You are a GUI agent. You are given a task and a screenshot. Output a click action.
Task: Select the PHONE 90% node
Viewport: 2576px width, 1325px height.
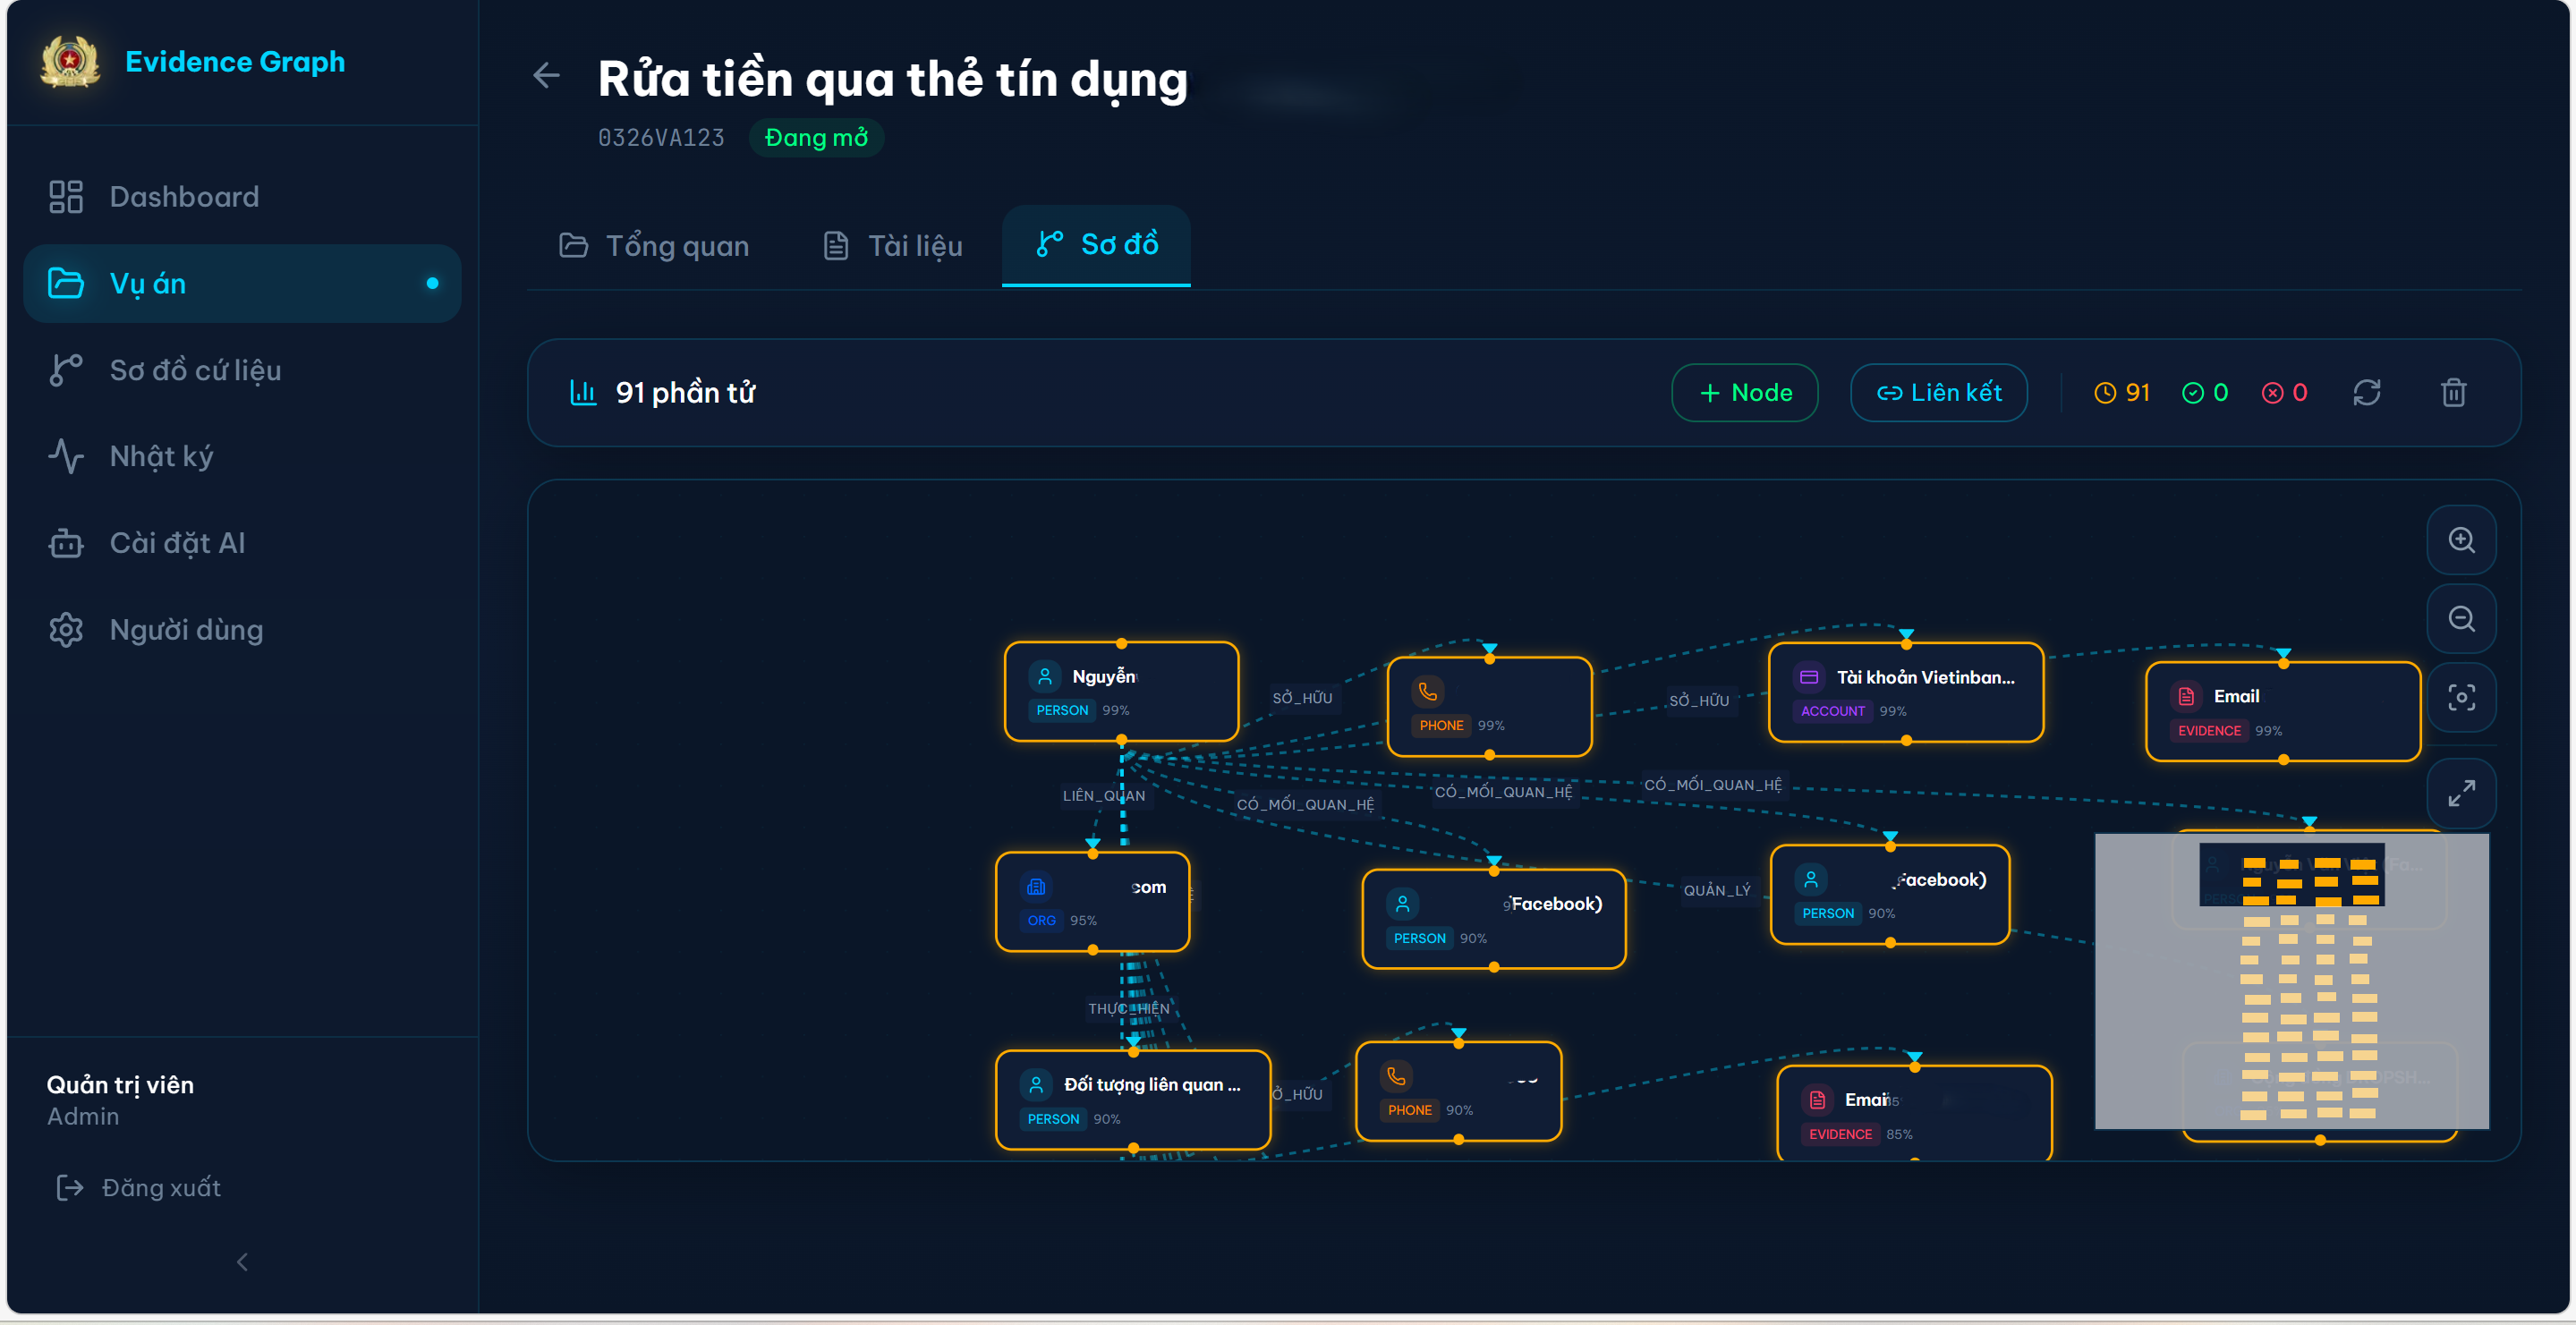pyautogui.click(x=1458, y=1091)
